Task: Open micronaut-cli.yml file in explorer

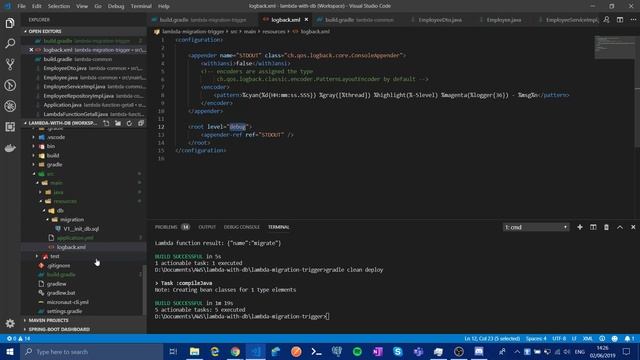Action: 67,302
